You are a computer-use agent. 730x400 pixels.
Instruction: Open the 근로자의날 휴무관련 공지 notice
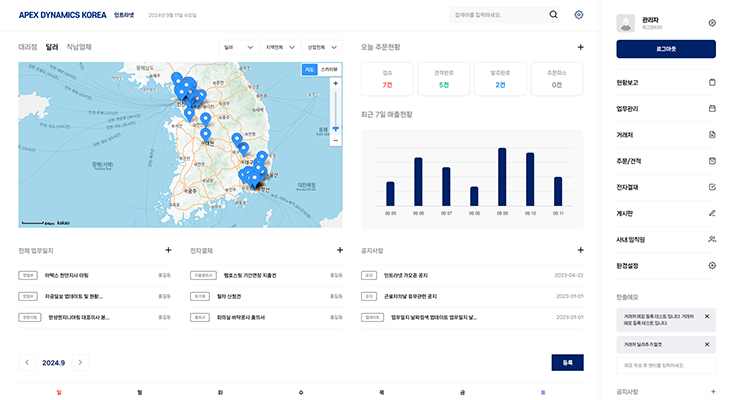click(410, 296)
